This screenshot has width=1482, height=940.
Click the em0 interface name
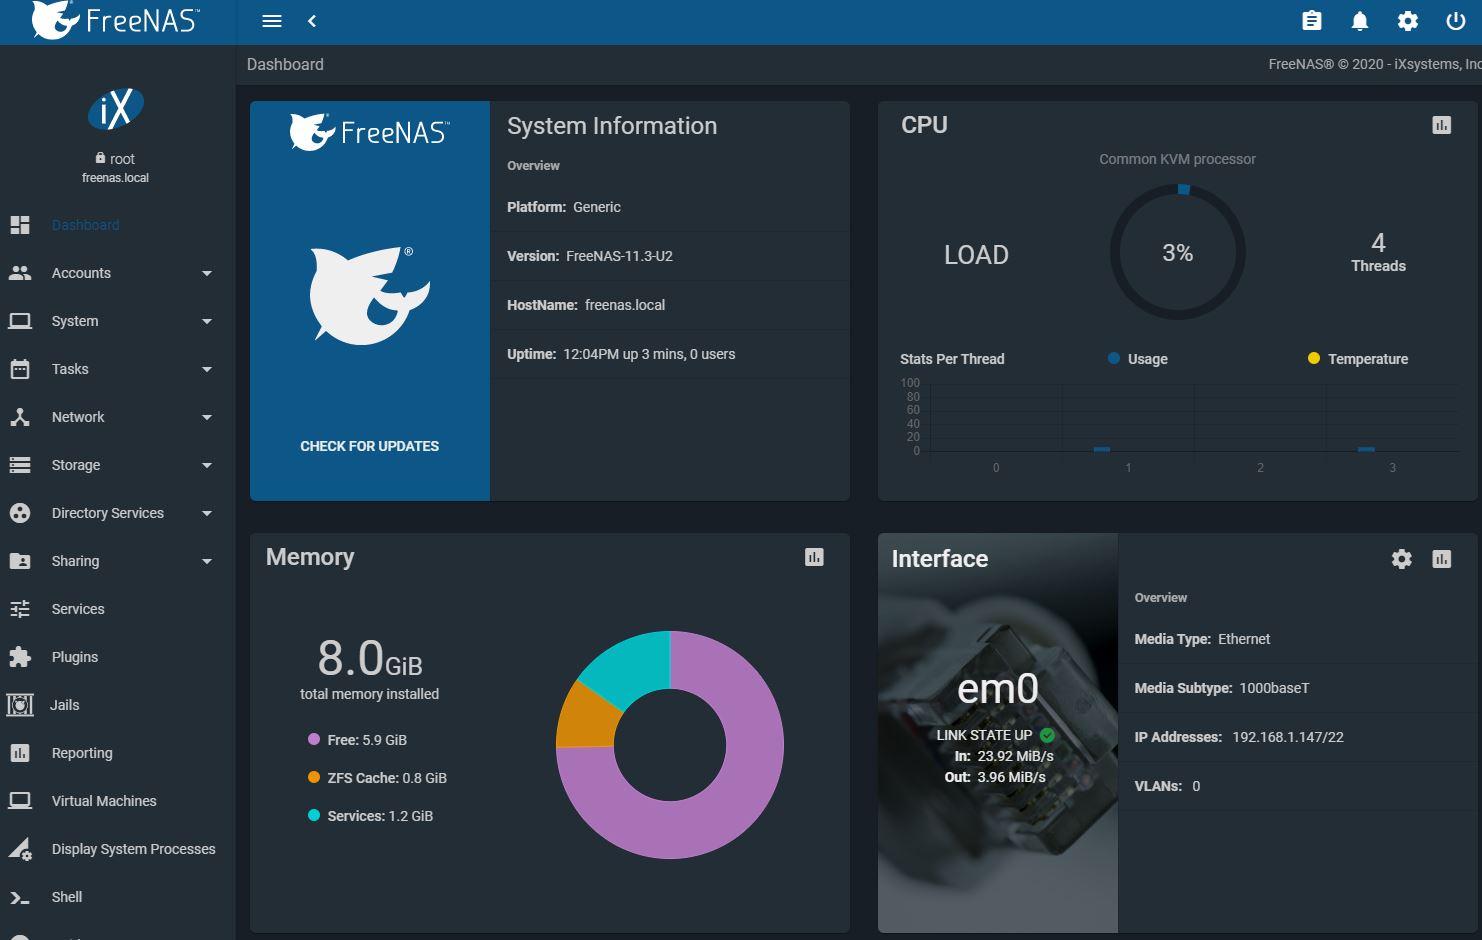tap(998, 689)
